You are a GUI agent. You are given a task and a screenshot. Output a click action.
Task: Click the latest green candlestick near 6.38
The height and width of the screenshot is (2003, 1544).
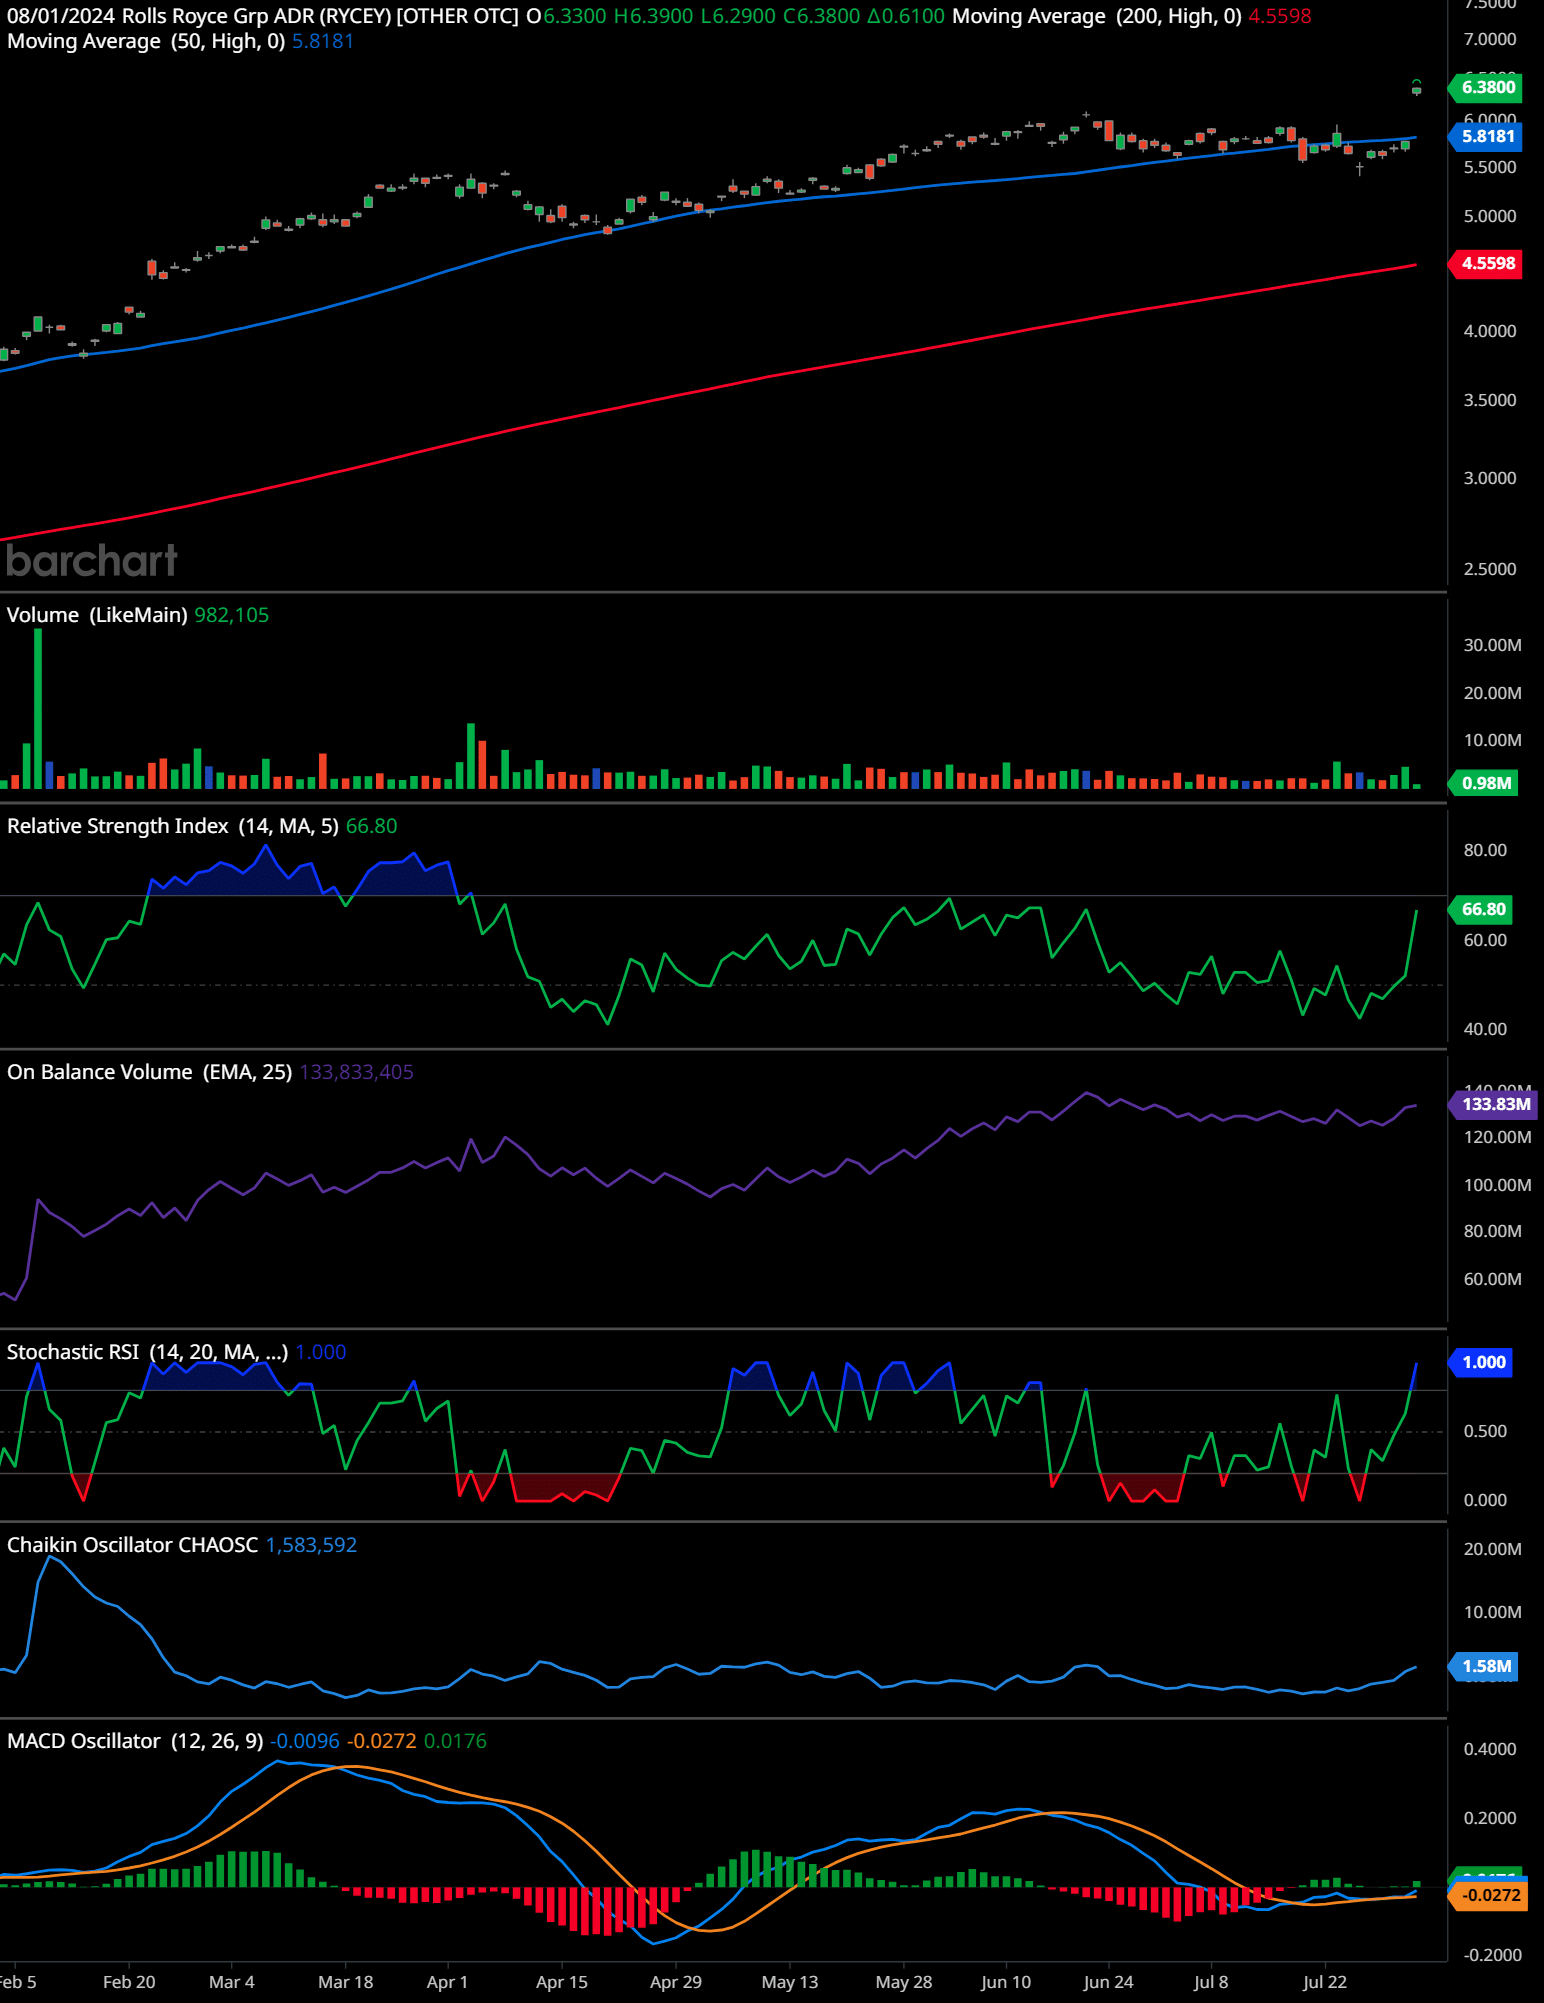click(x=1416, y=89)
